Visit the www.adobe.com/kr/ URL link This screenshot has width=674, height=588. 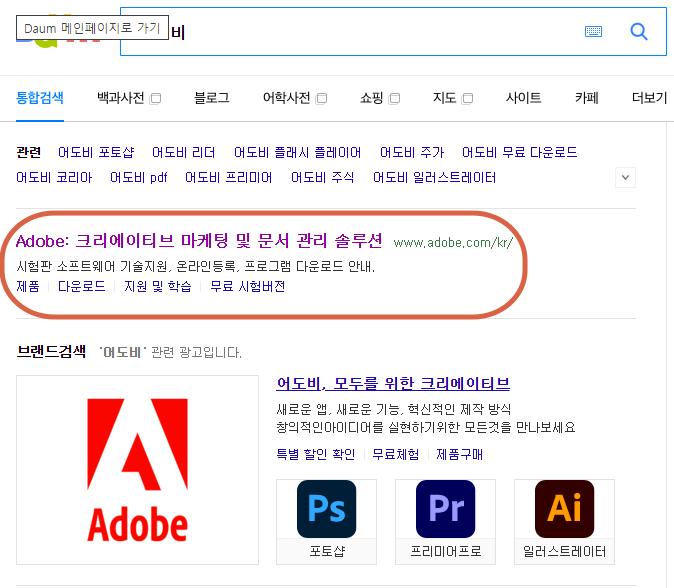pyautogui.click(x=453, y=243)
